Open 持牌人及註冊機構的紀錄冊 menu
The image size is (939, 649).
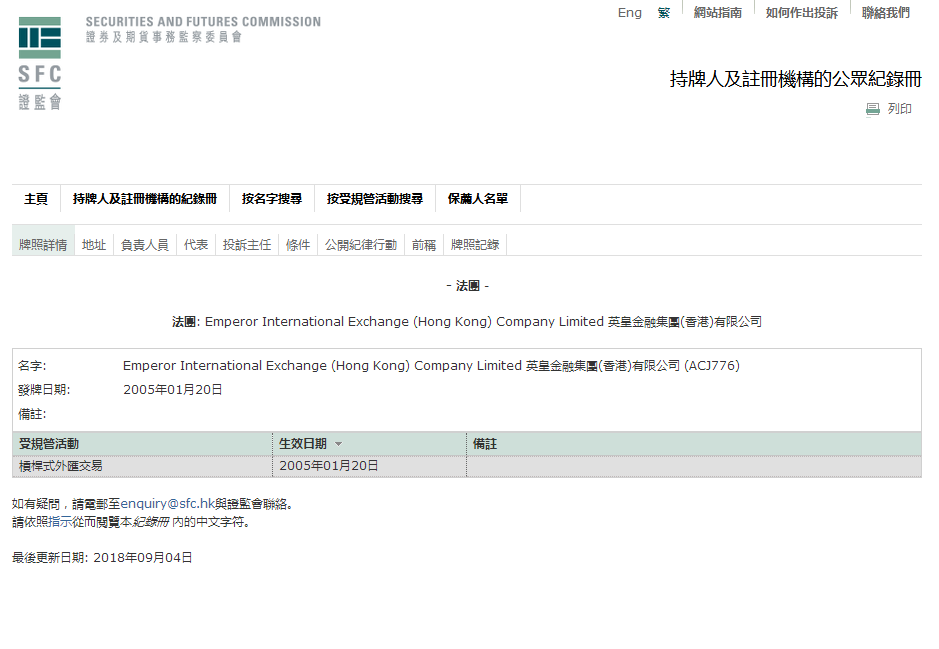(x=145, y=199)
